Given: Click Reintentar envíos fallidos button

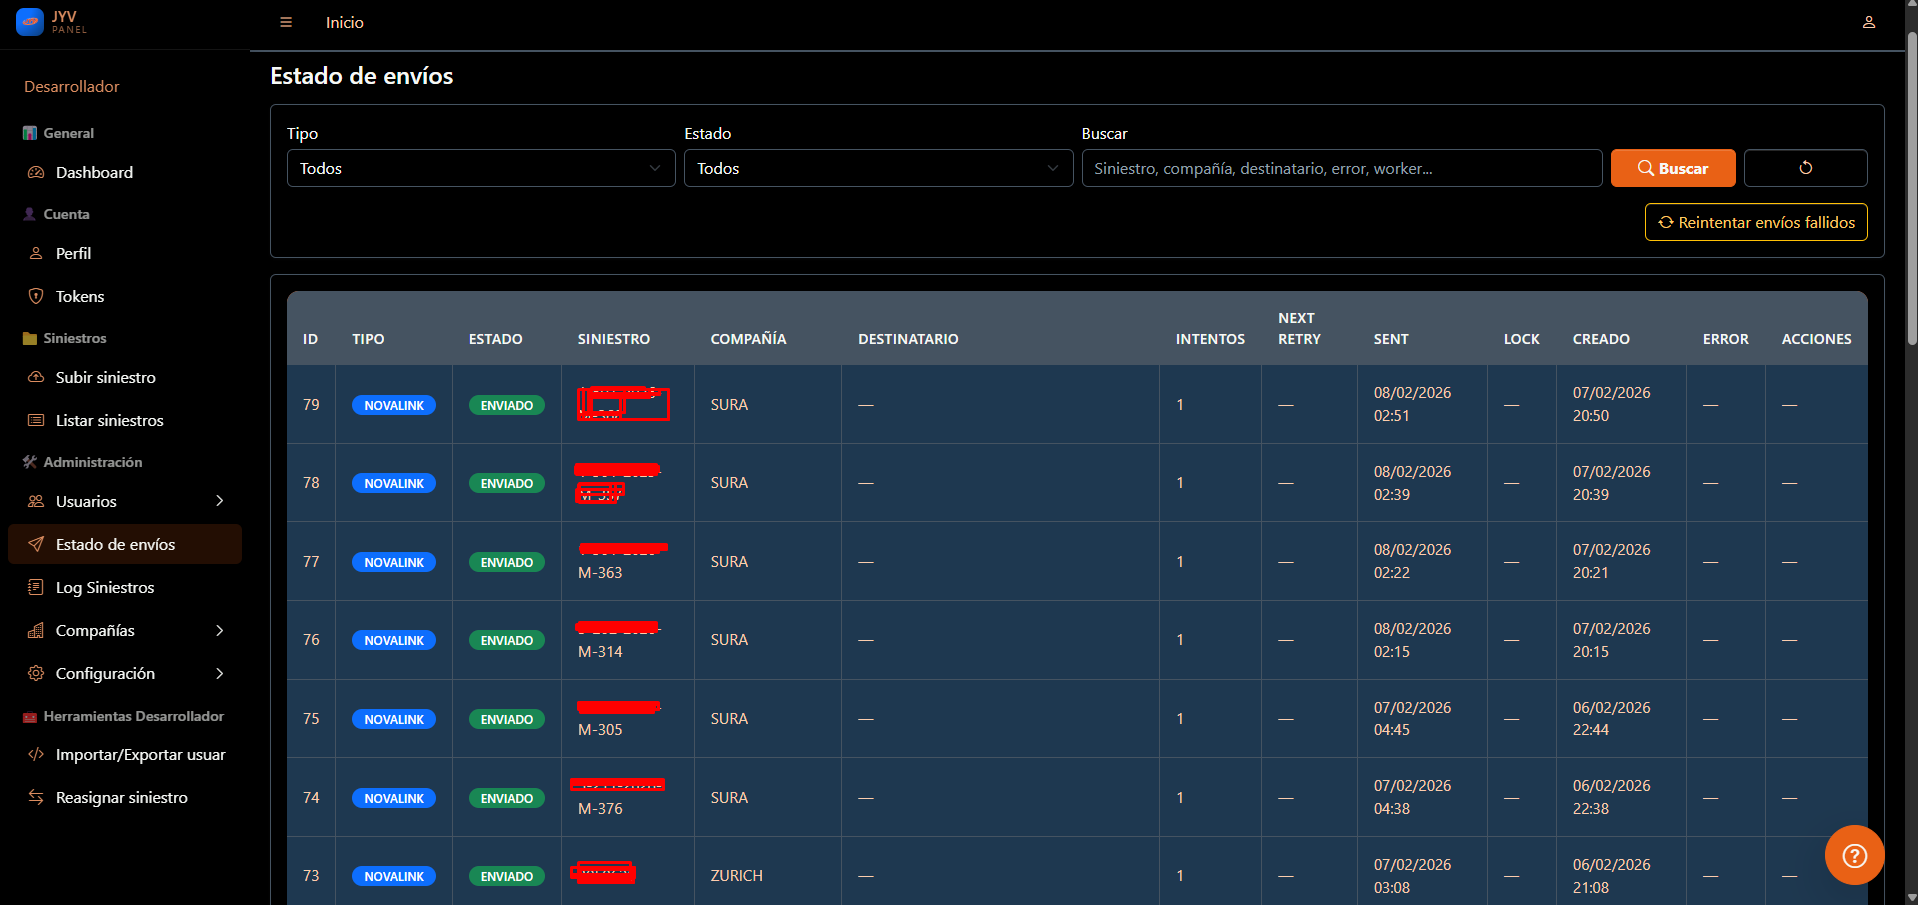Looking at the screenshot, I should click(1755, 222).
